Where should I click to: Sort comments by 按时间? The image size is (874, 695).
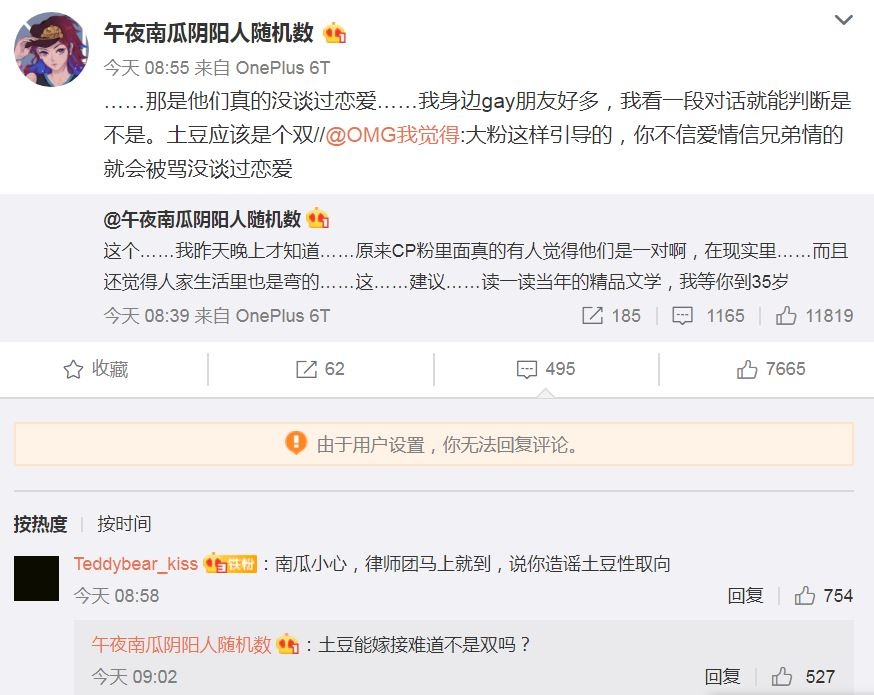coord(124,524)
